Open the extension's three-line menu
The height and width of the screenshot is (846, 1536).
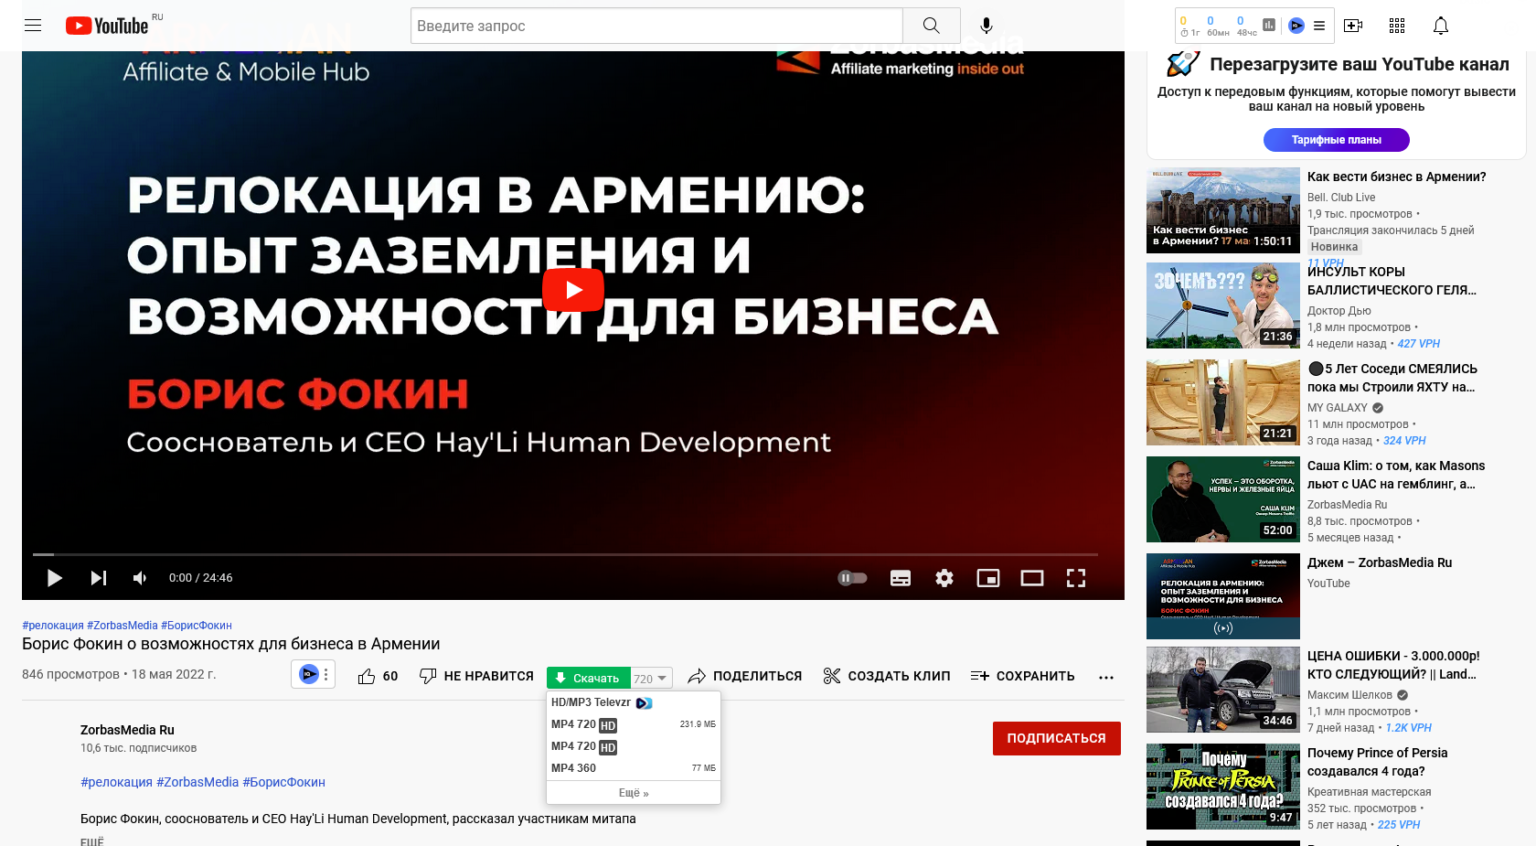tap(1319, 26)
